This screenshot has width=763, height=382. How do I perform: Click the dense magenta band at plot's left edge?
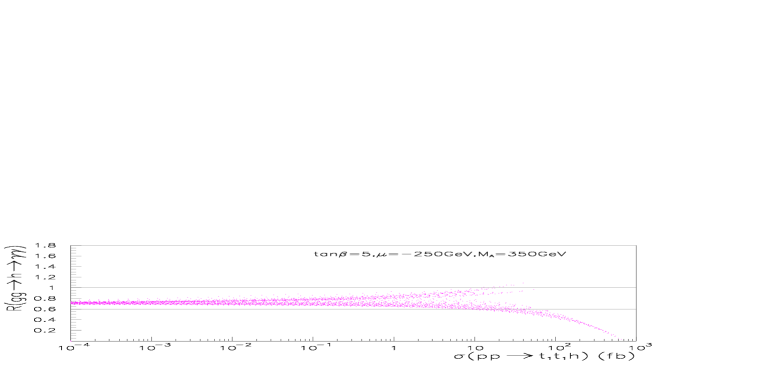click(83, 303)
